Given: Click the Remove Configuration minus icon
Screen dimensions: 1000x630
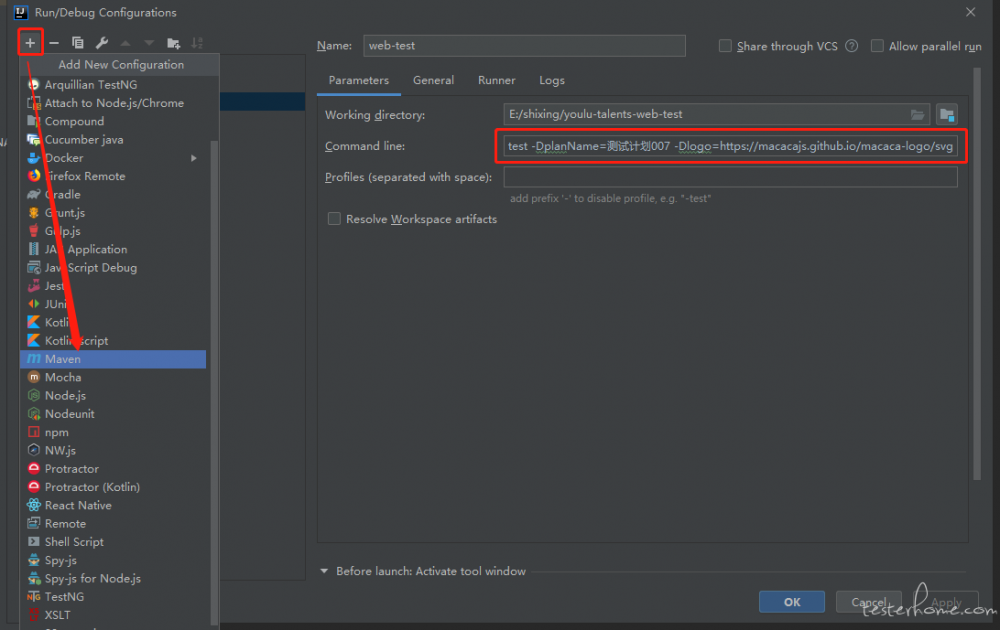Looking at the screenshot, I should tap(54, 43).
